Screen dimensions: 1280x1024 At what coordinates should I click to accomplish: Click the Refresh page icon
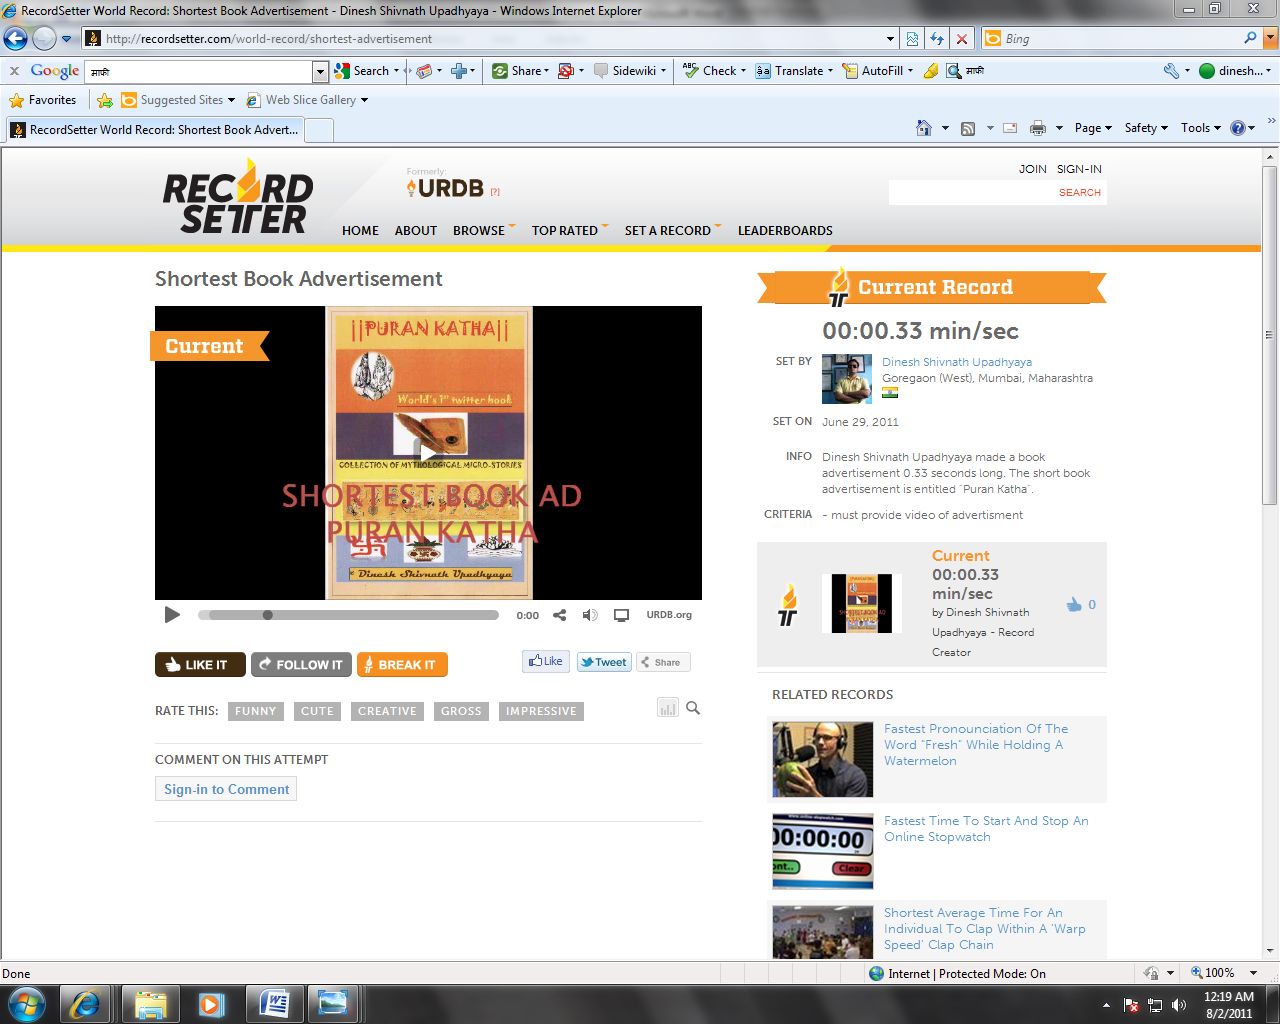pos(937,39)
